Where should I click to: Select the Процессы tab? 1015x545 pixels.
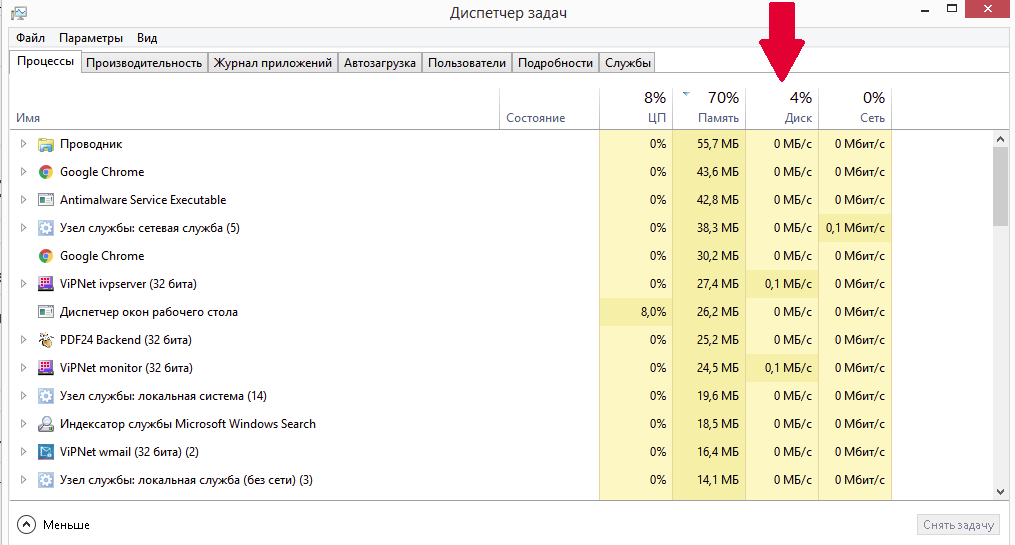pyautogui.click(x=45, y=61)
